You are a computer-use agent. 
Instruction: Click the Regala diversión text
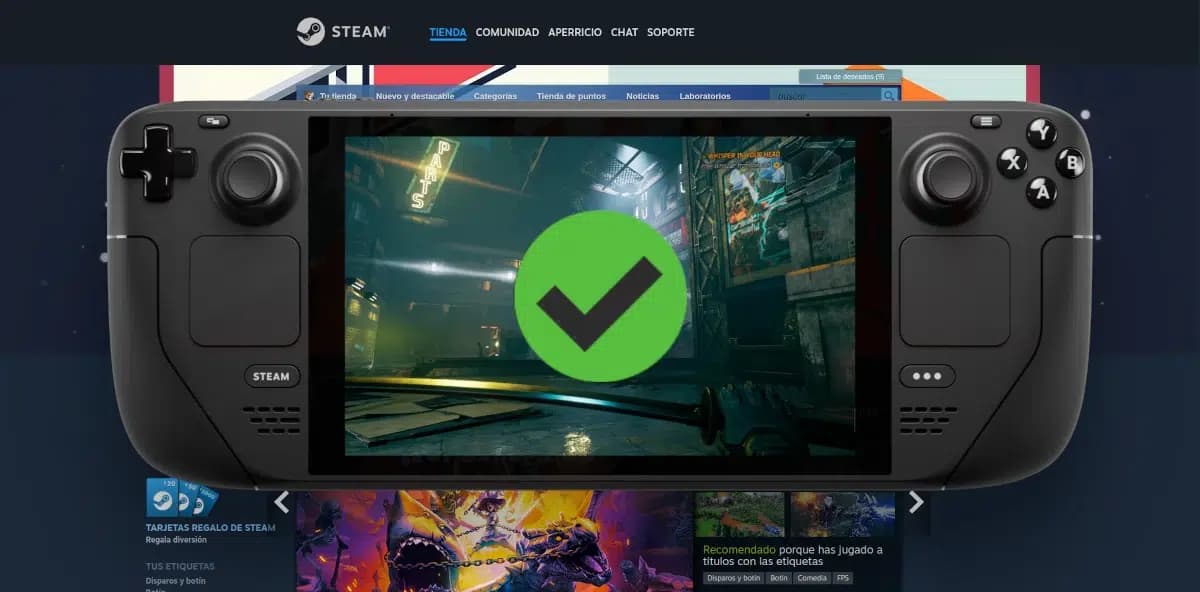click(176, 540)
